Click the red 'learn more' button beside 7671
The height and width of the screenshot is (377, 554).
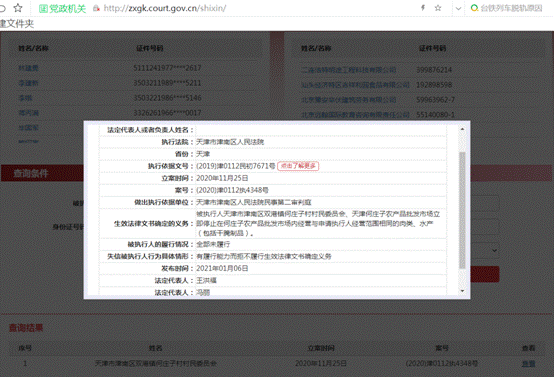point(298,166)
